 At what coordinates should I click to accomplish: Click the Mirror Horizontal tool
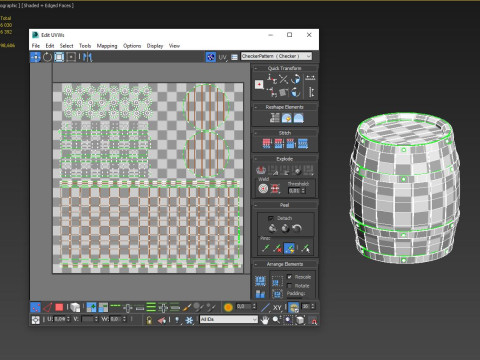[87, 57]
